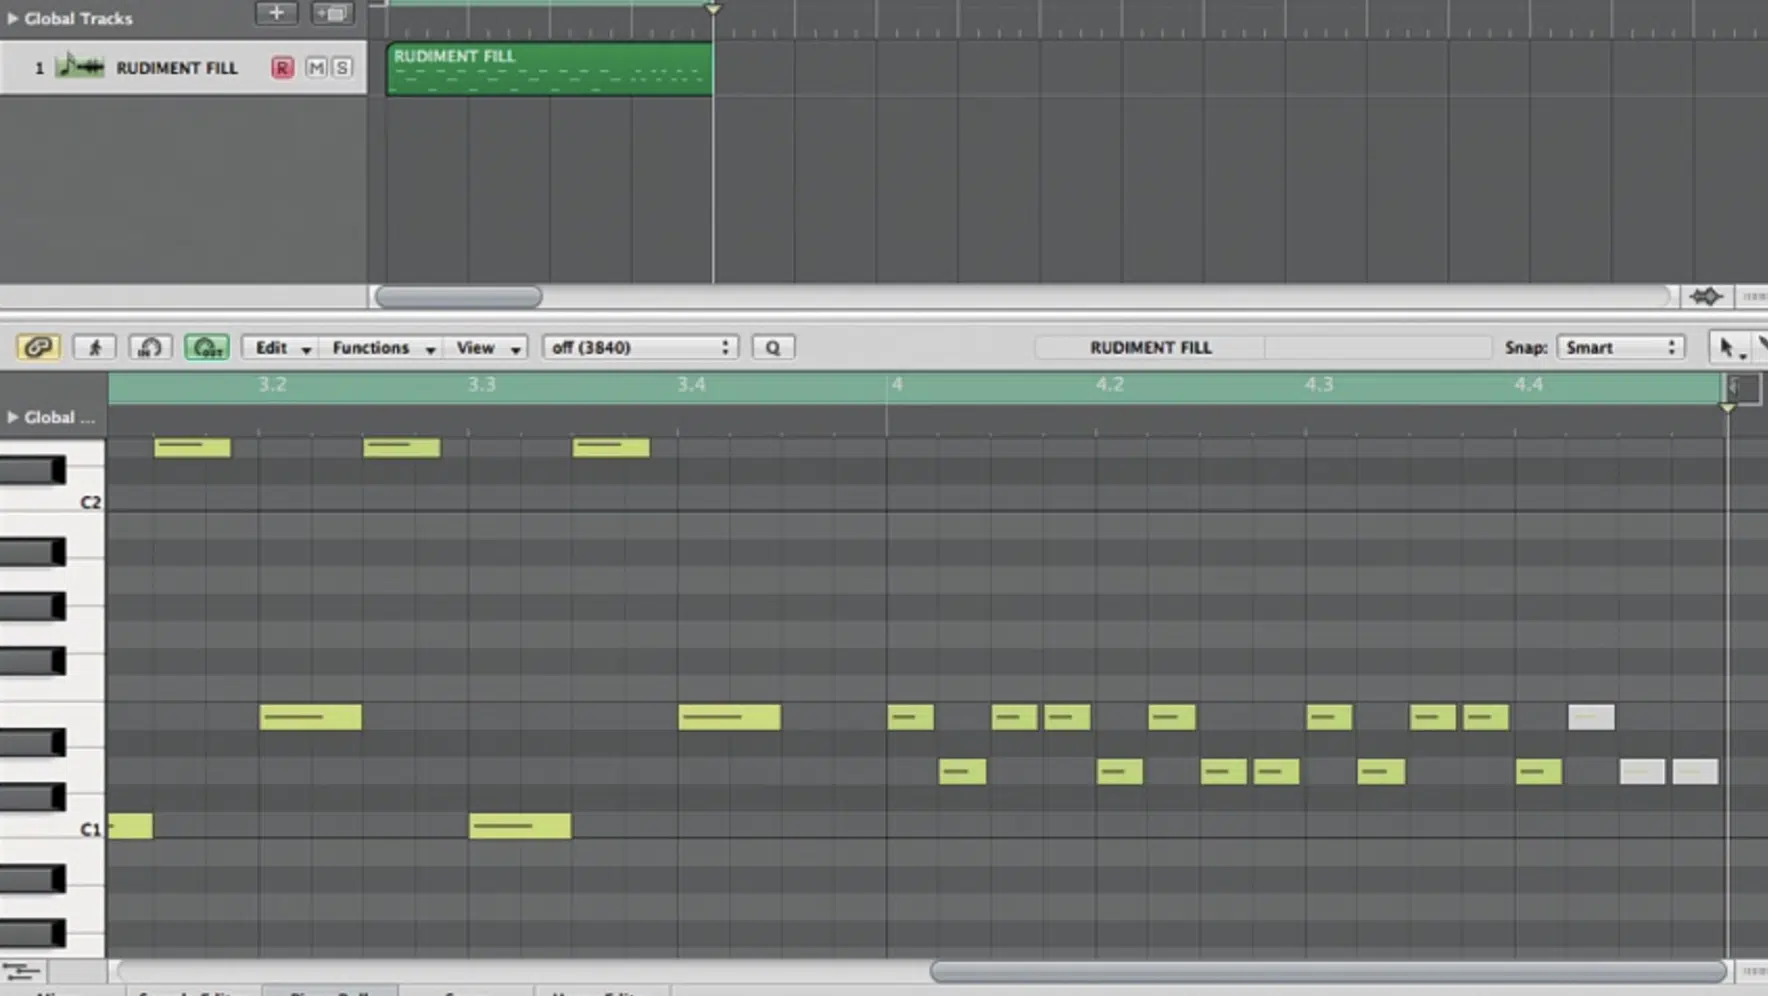The height and width of the screenshot is (996, 1768).
Task: Click the Q quantize button
Action: tap(773, 347)
